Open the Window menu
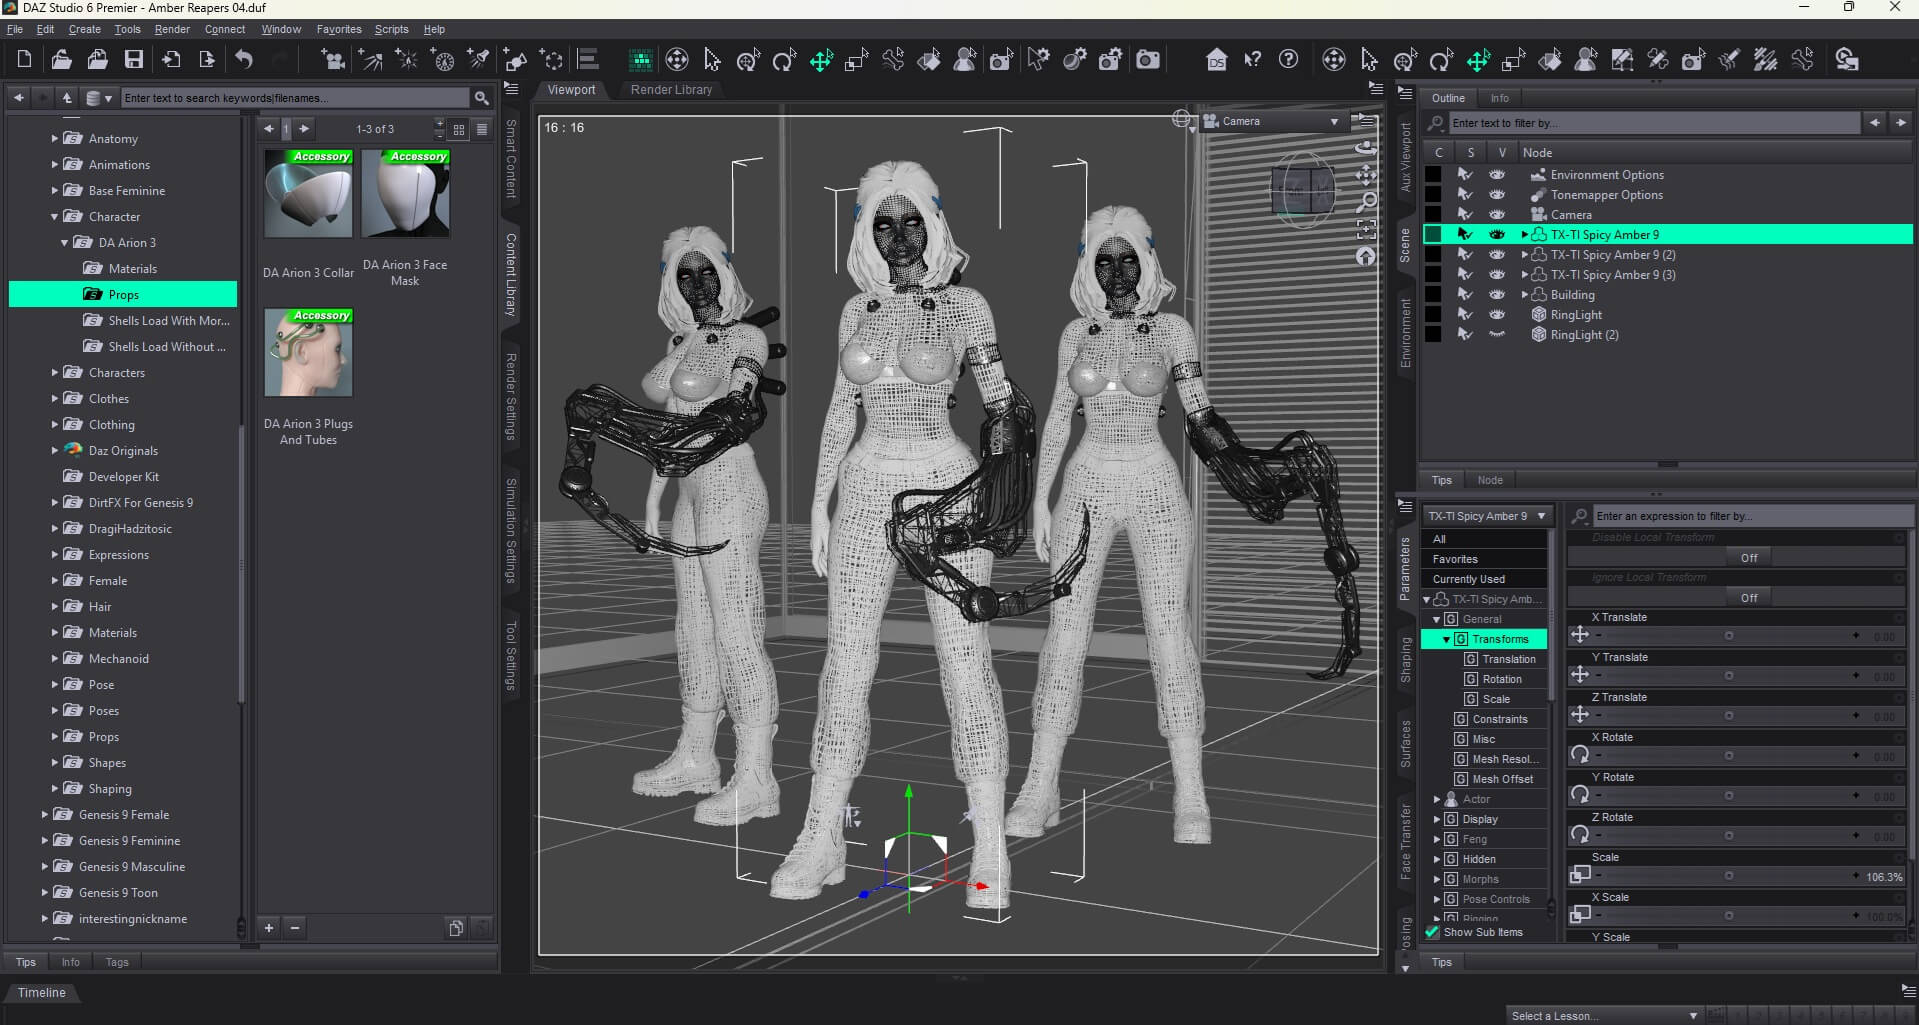The width and height of the screenshot is (1919, 1025). coord(281,29)
